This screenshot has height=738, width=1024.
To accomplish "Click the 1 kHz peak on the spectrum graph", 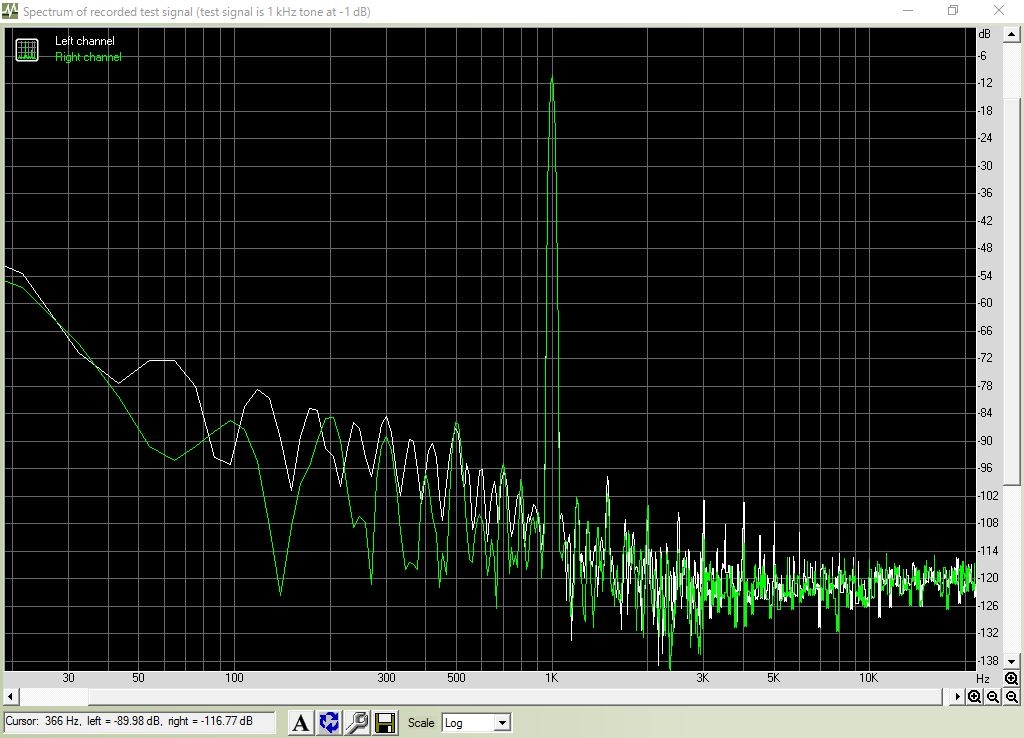I will click(x=552, y=79).
